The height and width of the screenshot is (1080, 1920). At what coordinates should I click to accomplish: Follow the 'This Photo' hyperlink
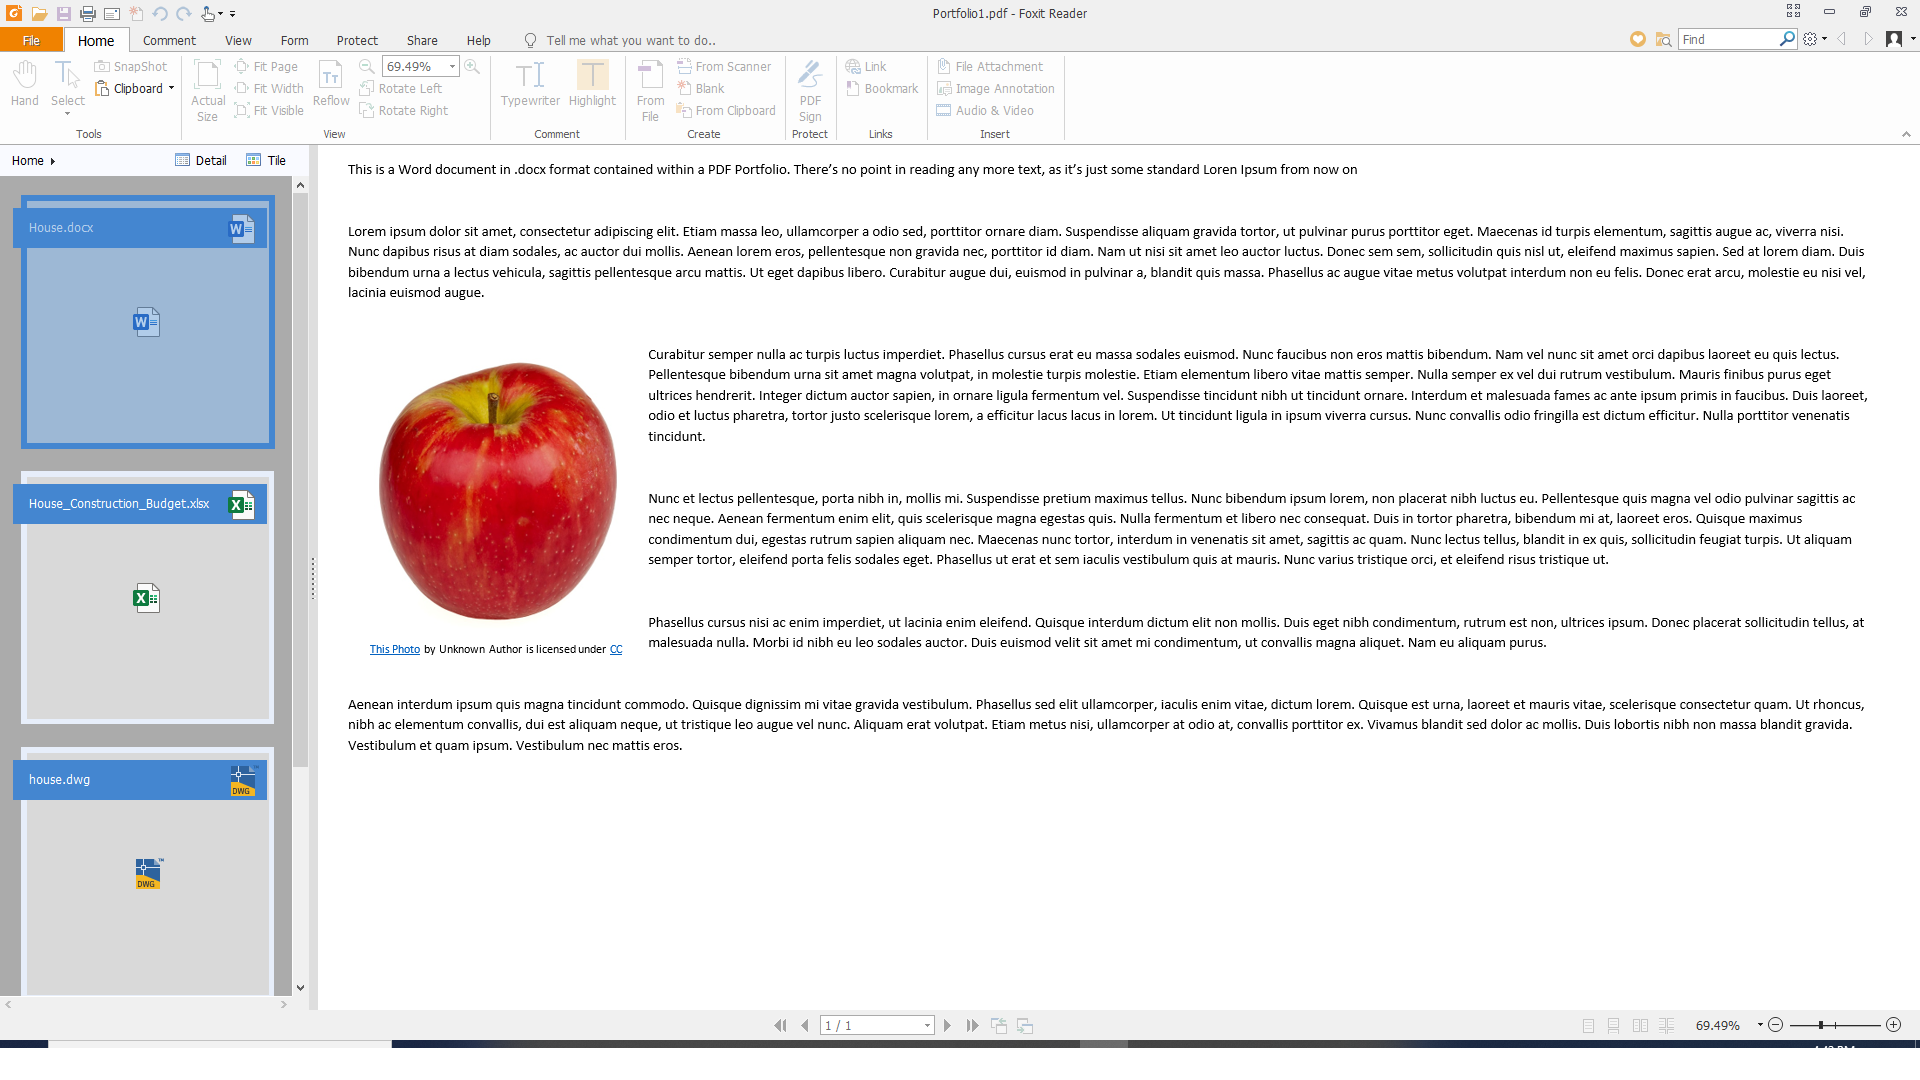394,649
